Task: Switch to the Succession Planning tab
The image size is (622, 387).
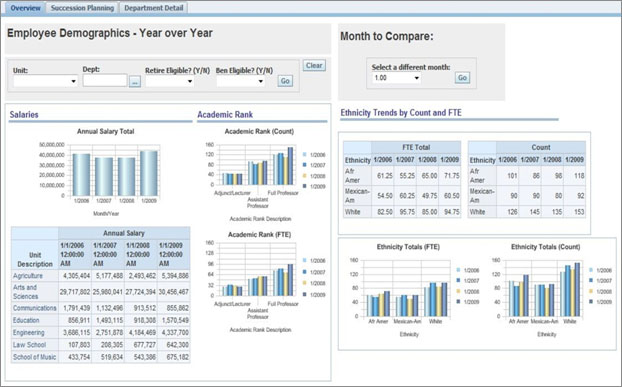Action: [x=83, y=8]
